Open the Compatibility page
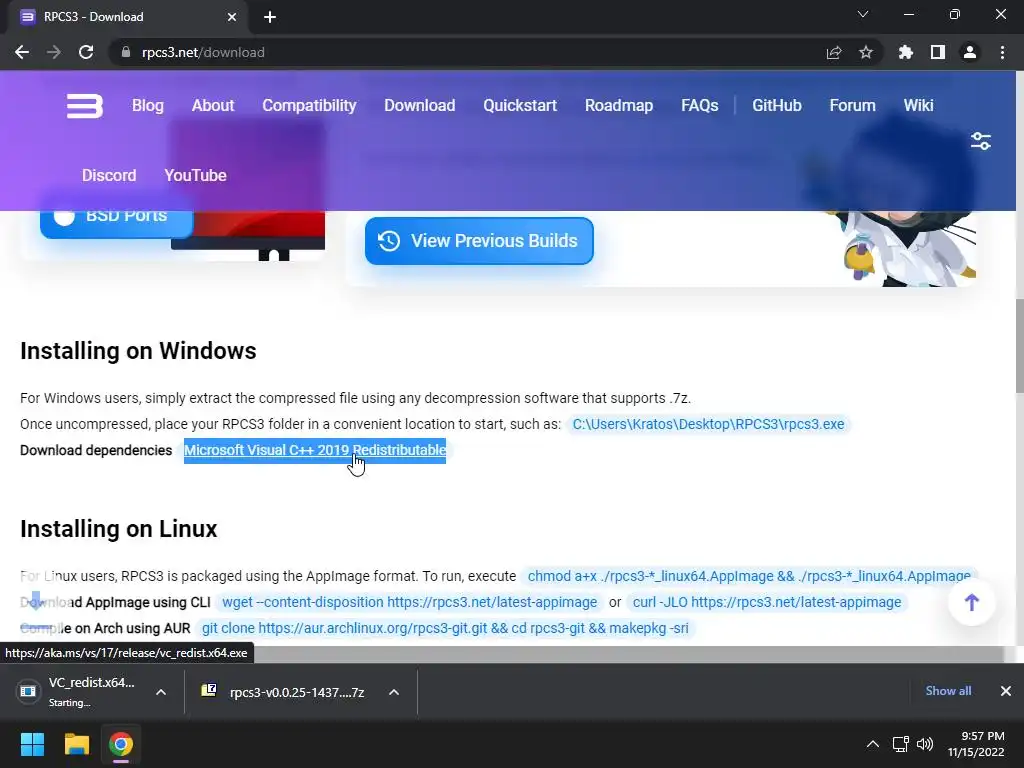Screen dimensions: 1024x768 pyautogui.click(x=309, y=106)
